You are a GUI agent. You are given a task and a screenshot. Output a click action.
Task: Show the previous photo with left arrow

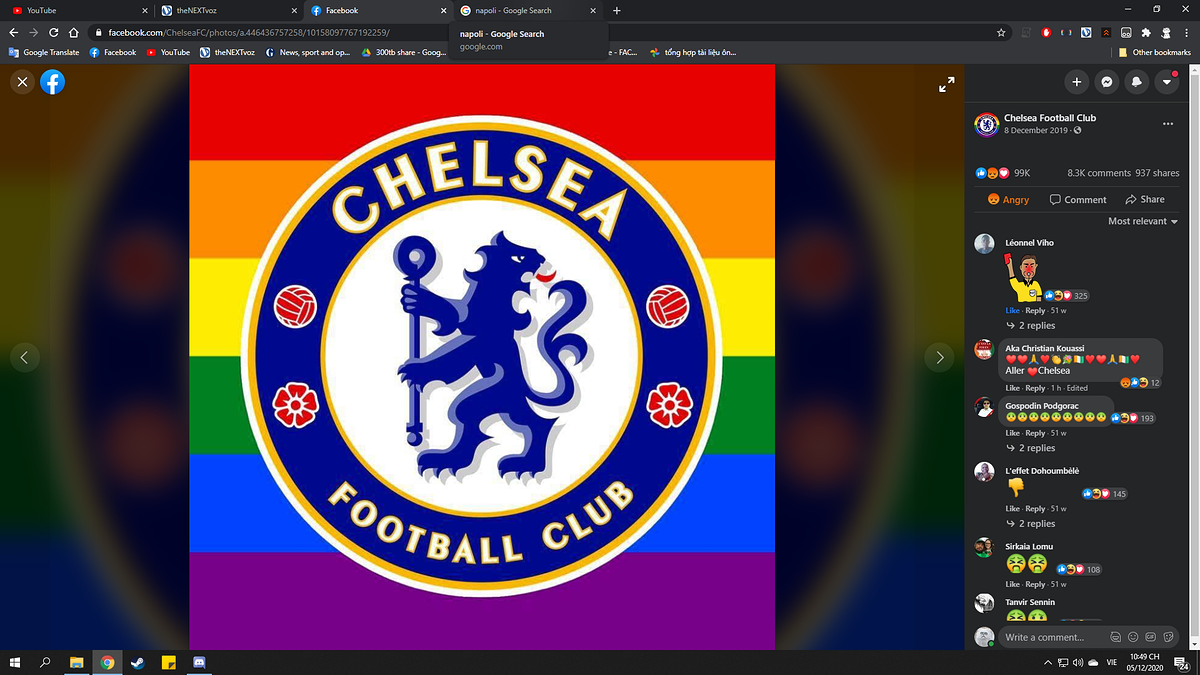[24, 356]
